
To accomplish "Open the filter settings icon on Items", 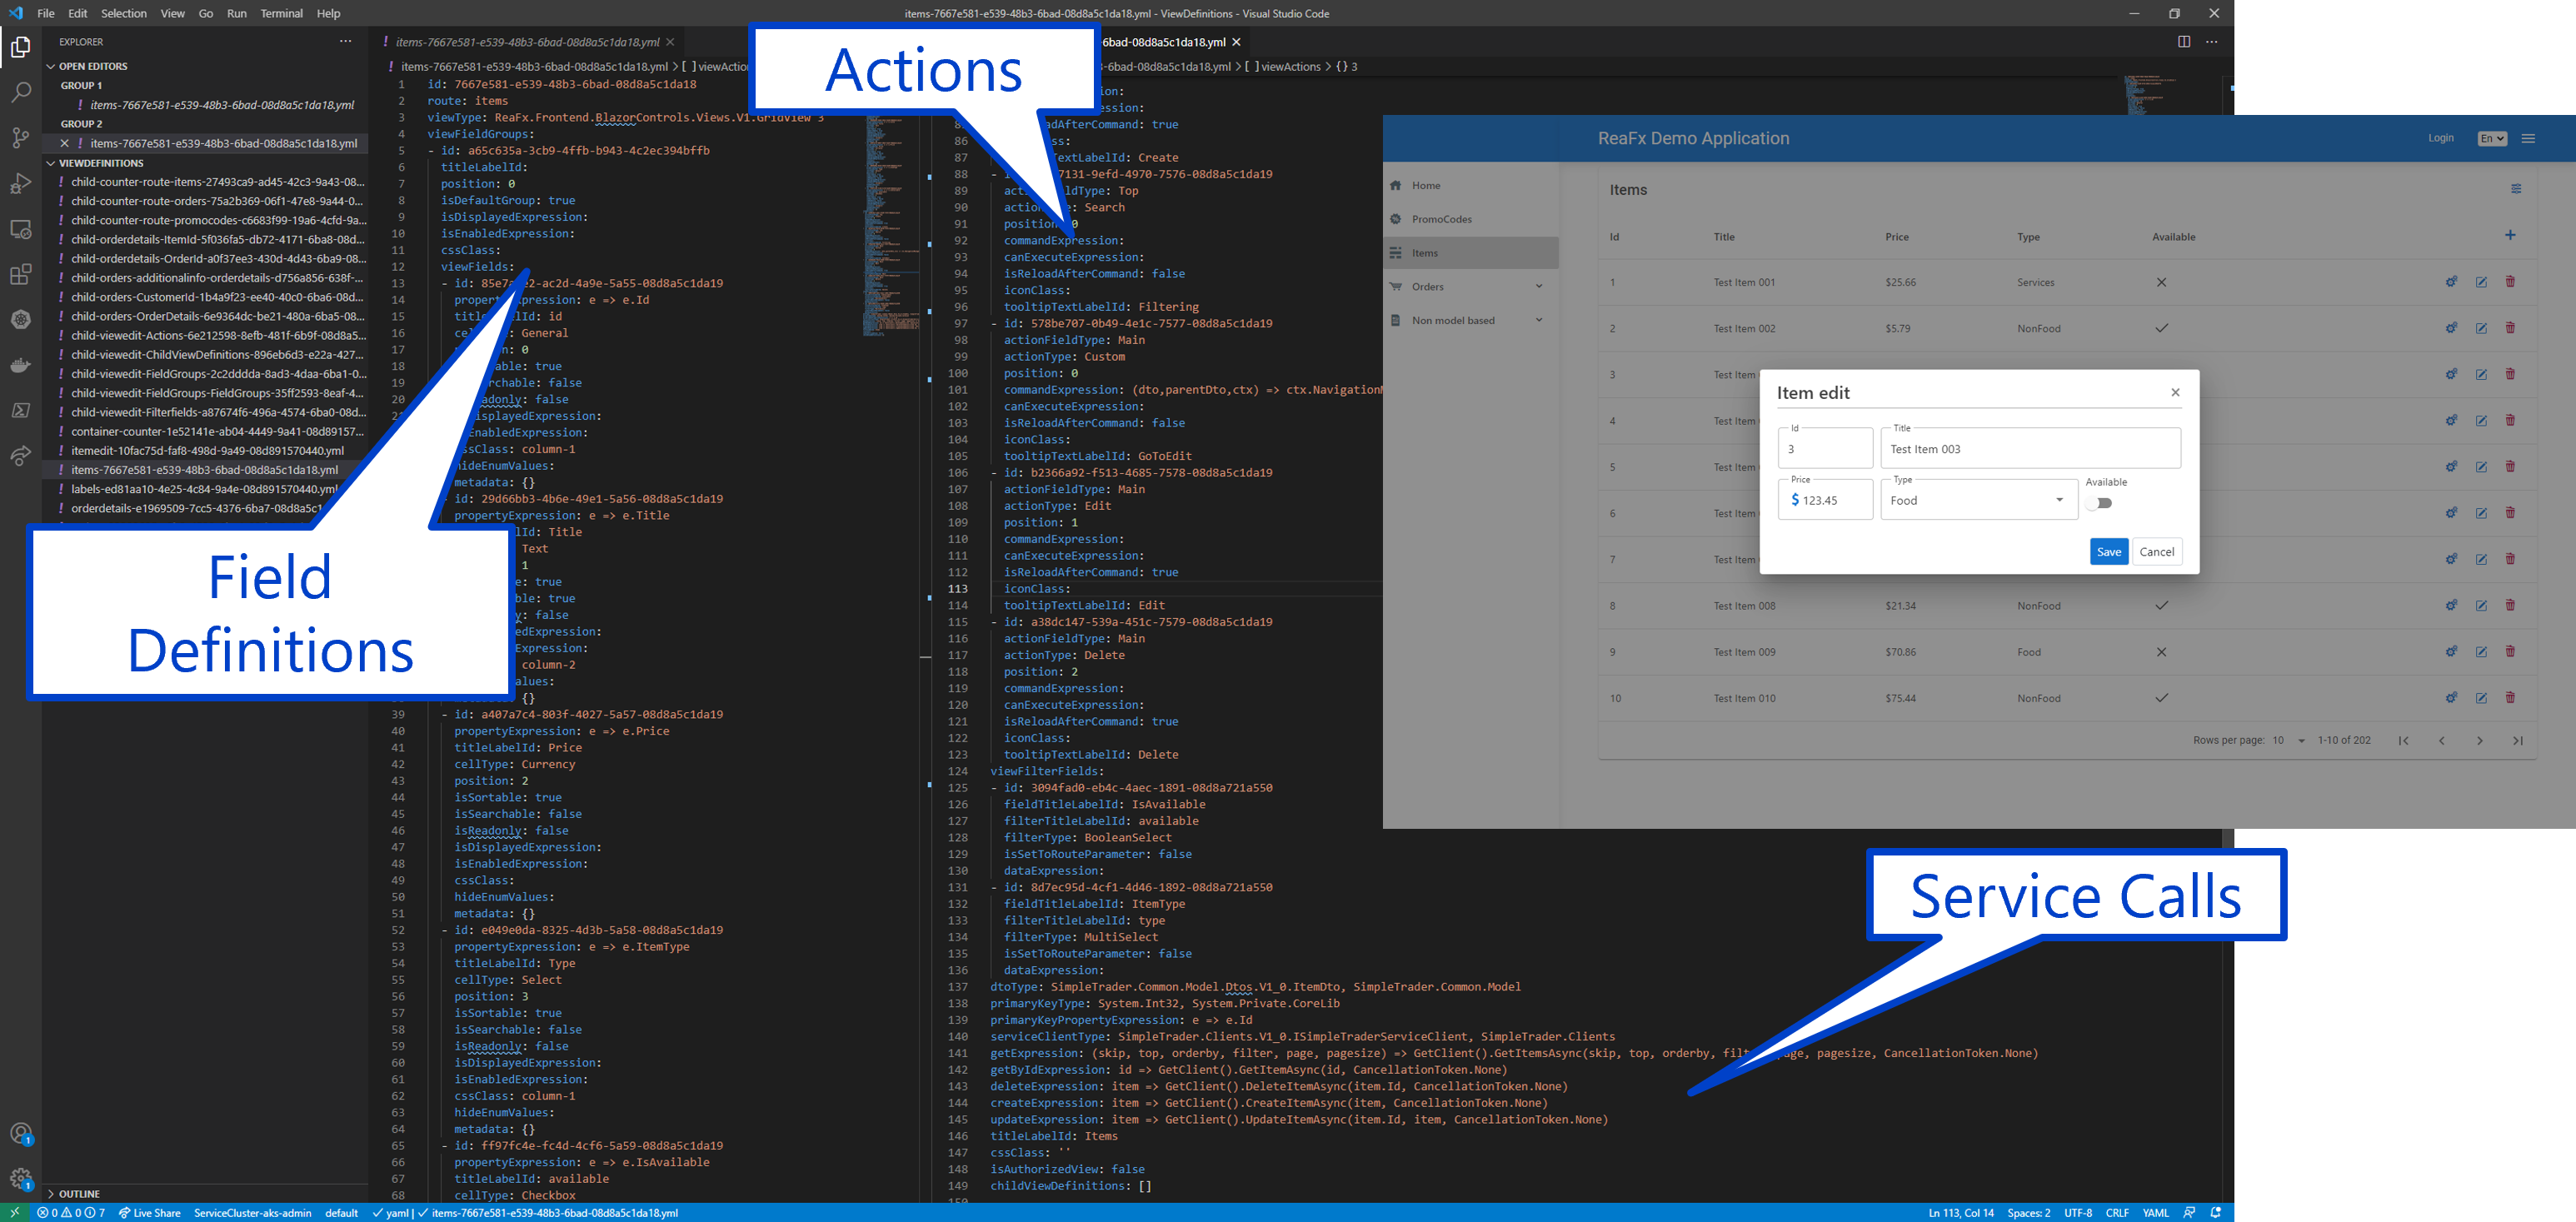I will pos(2516,189).
